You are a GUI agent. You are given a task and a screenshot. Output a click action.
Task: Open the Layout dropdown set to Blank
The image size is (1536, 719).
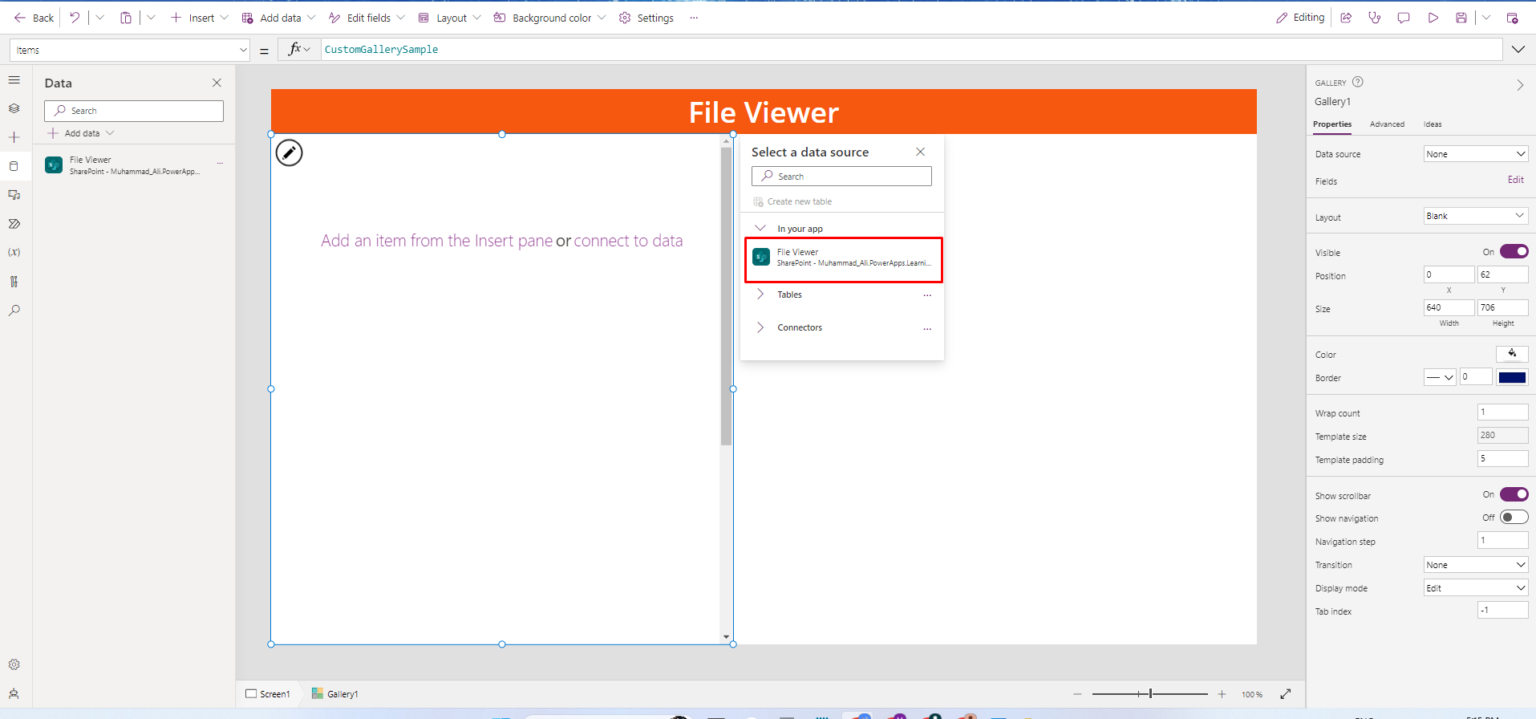pyautogui.click(x=1475, y=215)
